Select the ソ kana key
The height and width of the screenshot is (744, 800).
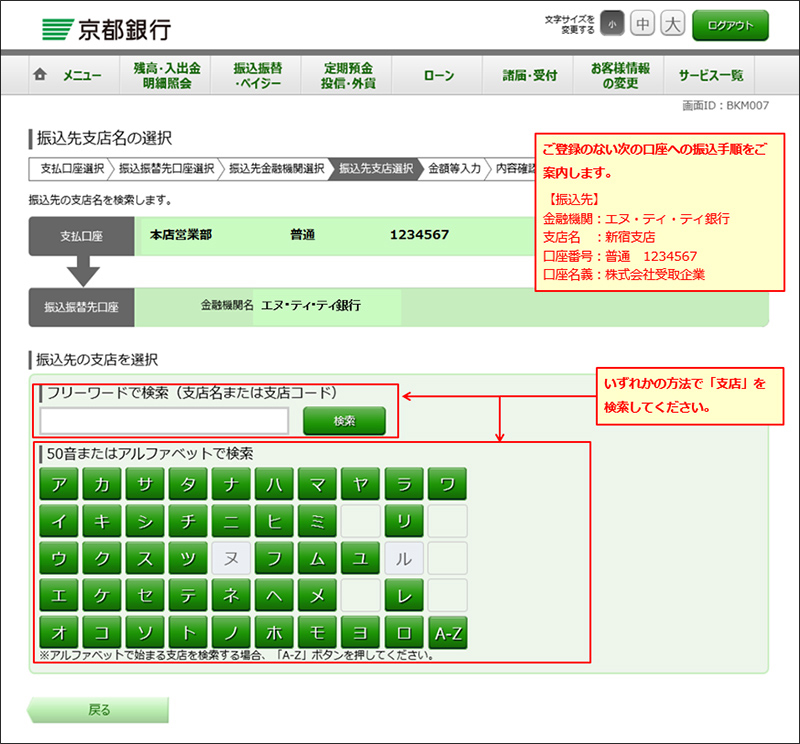click(145, 633)
